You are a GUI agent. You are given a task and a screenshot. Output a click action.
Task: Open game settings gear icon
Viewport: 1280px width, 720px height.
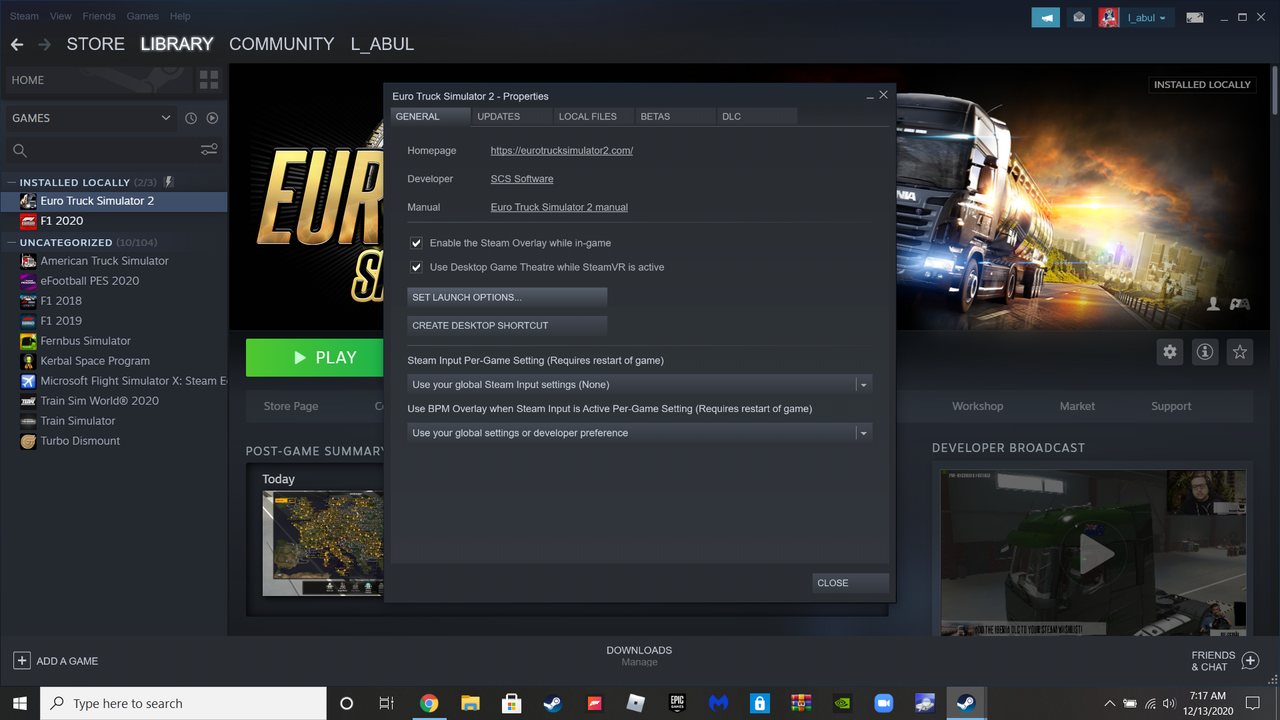coord(1170,352)
